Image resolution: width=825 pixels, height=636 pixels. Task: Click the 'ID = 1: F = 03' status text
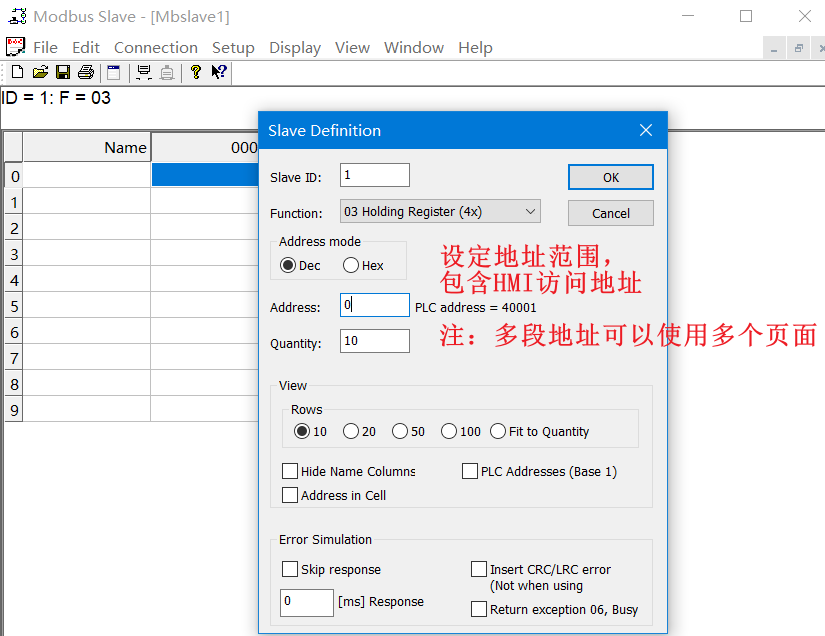(56, 98)
